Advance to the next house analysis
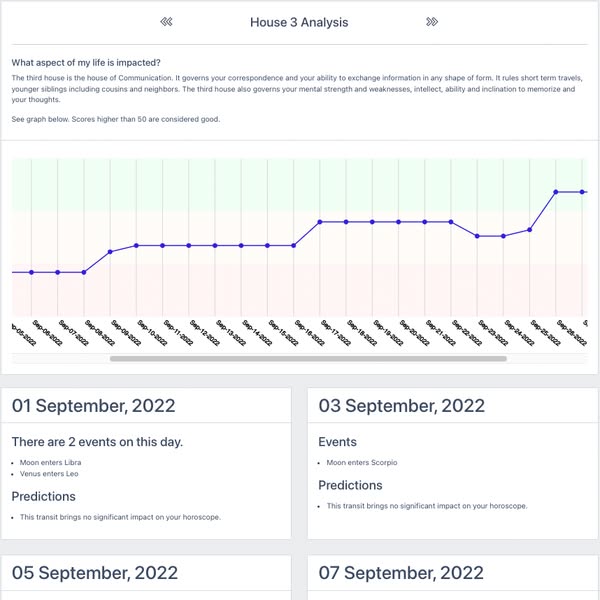 click(x=432, y=22)
